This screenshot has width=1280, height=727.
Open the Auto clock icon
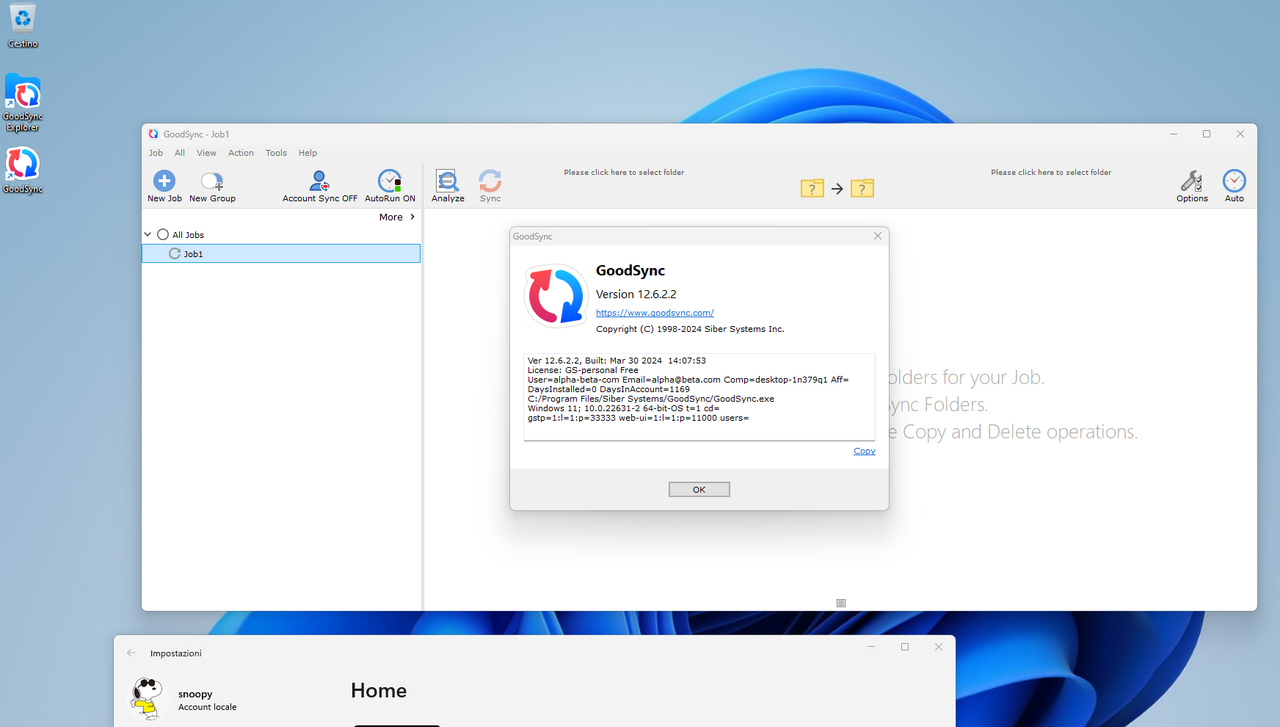click(x=1235, y=186)
